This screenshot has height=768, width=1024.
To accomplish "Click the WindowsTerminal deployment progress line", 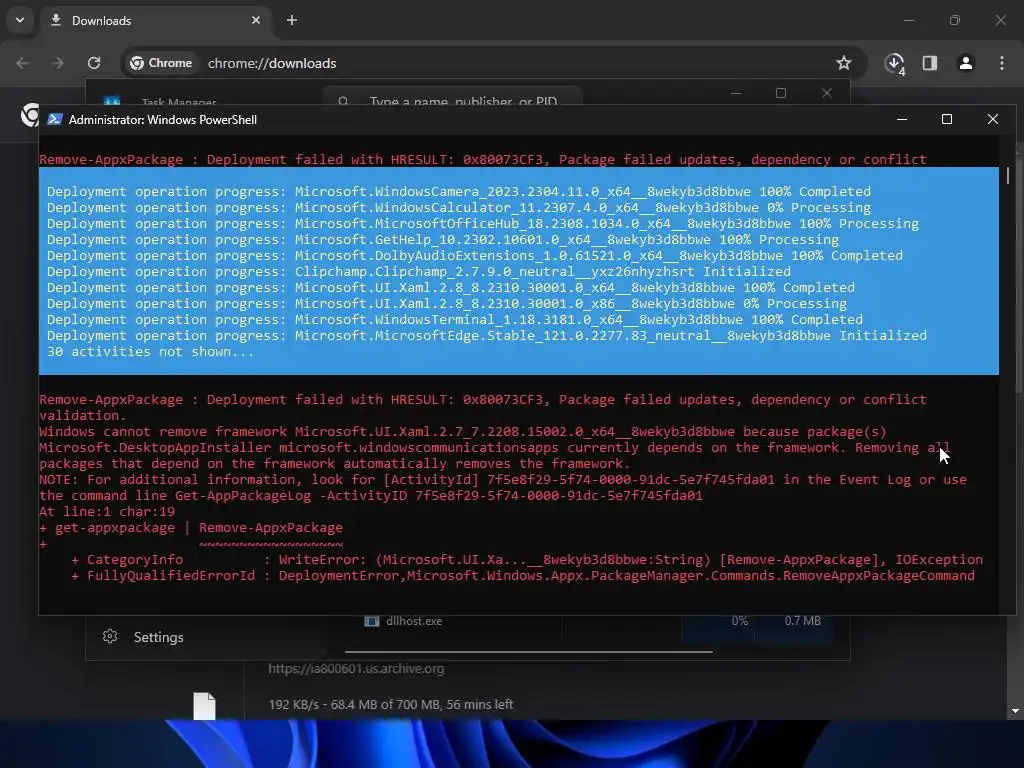I will coord(455,320).
